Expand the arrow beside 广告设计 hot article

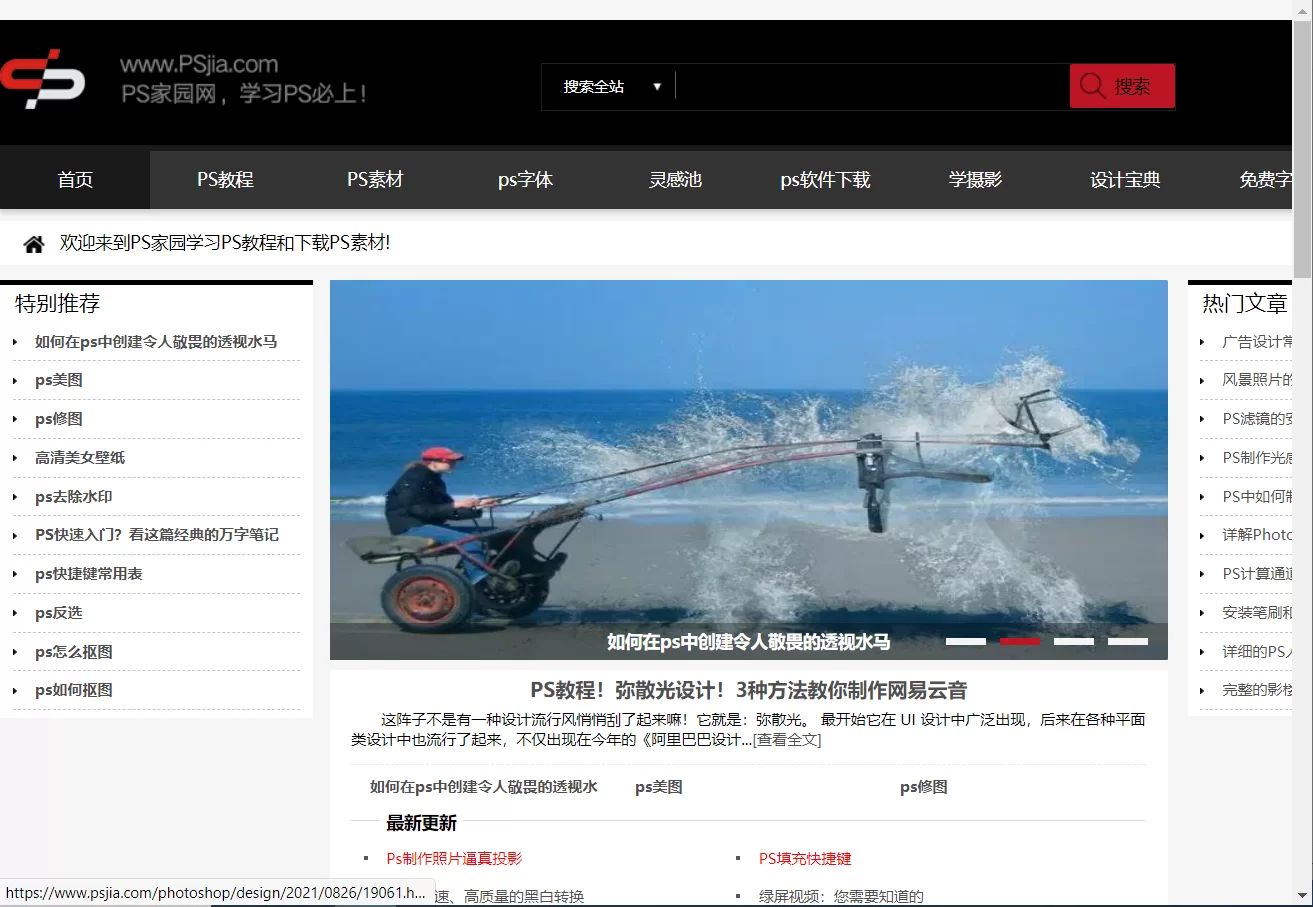click(x=1201, y=341)
